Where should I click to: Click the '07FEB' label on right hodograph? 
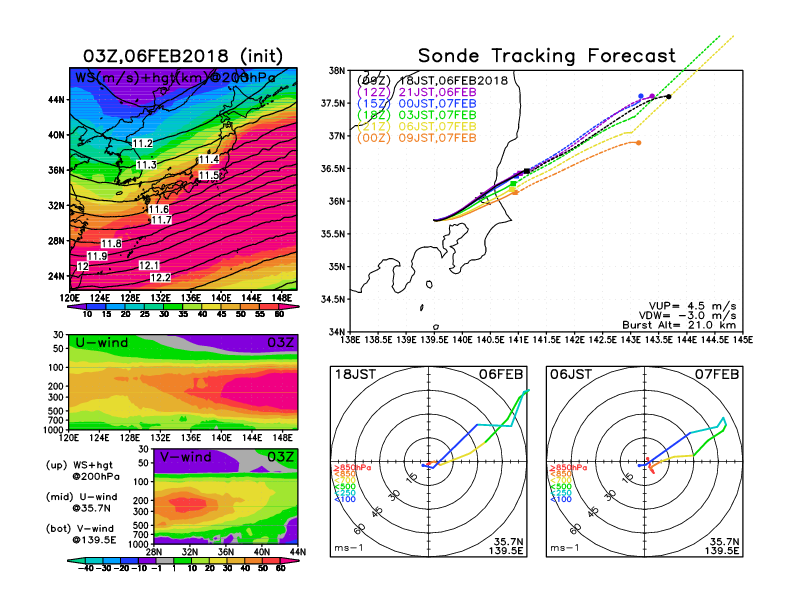[x=717, y=374]
